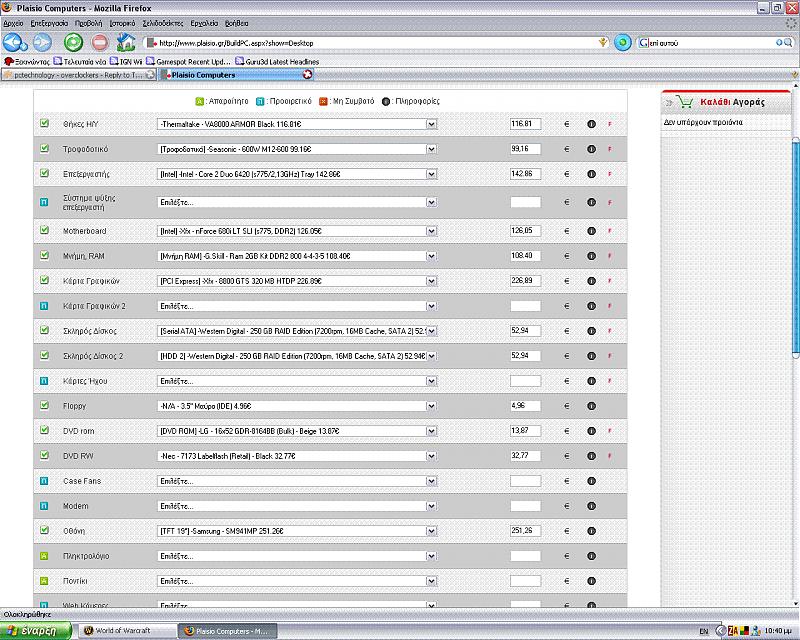The width and height of the screenshot is (800, 640).
Task: Toggle the DVD RW green checkbox
Action: click(x=44, y=455)
